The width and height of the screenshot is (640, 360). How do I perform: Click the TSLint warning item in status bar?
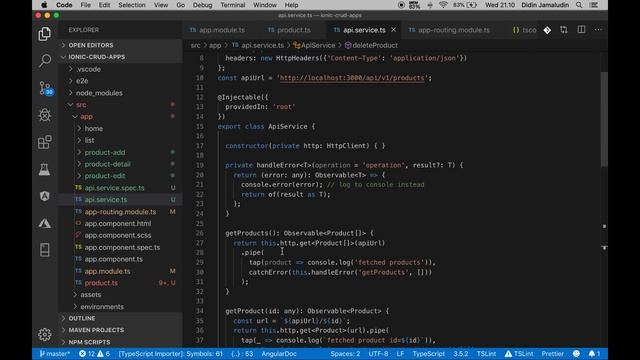point(519,354)
